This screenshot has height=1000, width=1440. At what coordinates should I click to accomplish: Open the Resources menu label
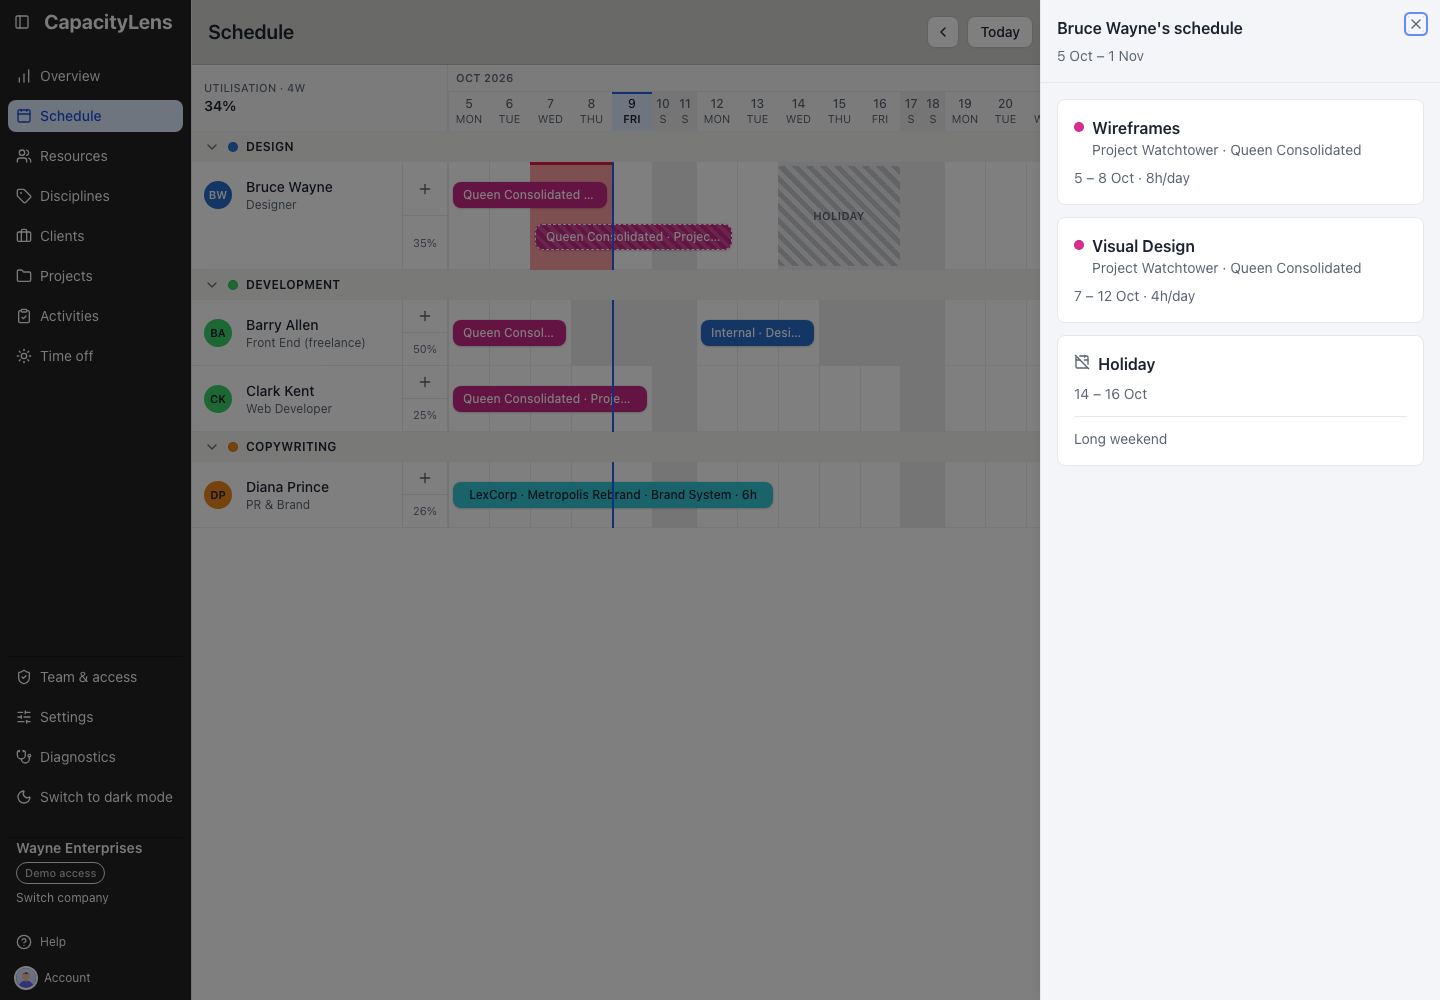coord(74,156)
